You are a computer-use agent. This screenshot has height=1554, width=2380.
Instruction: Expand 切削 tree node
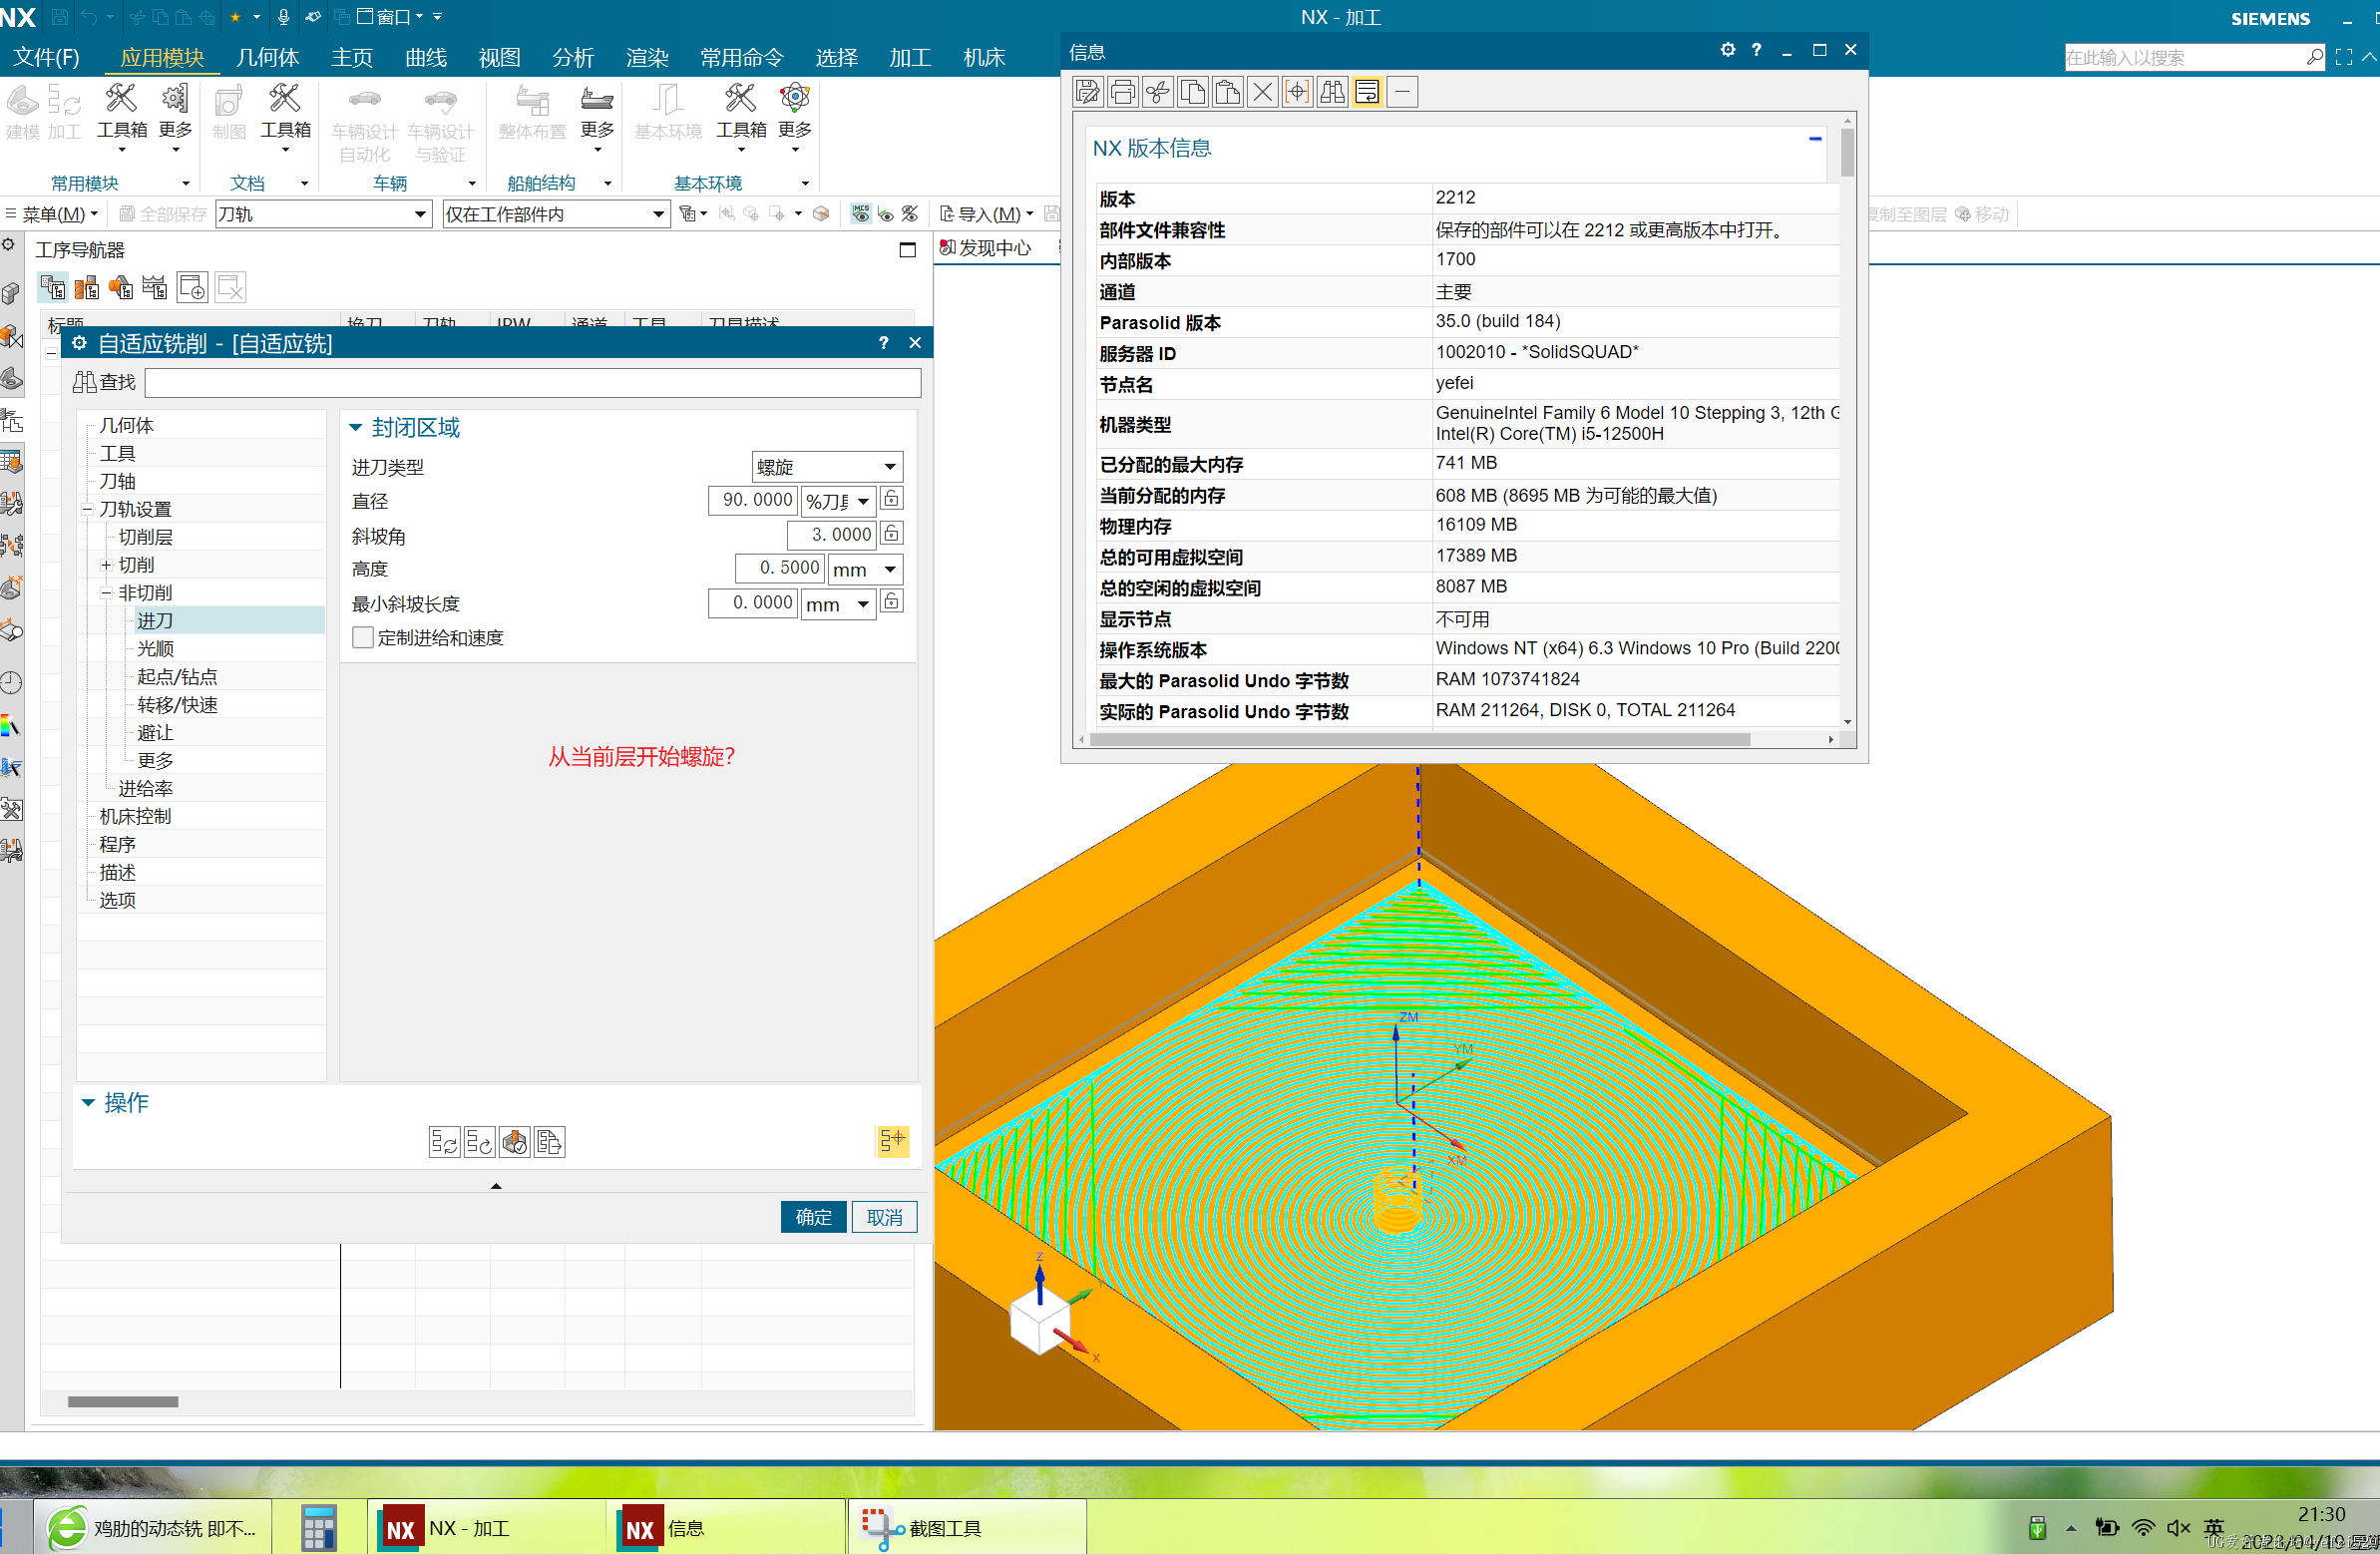105,565
